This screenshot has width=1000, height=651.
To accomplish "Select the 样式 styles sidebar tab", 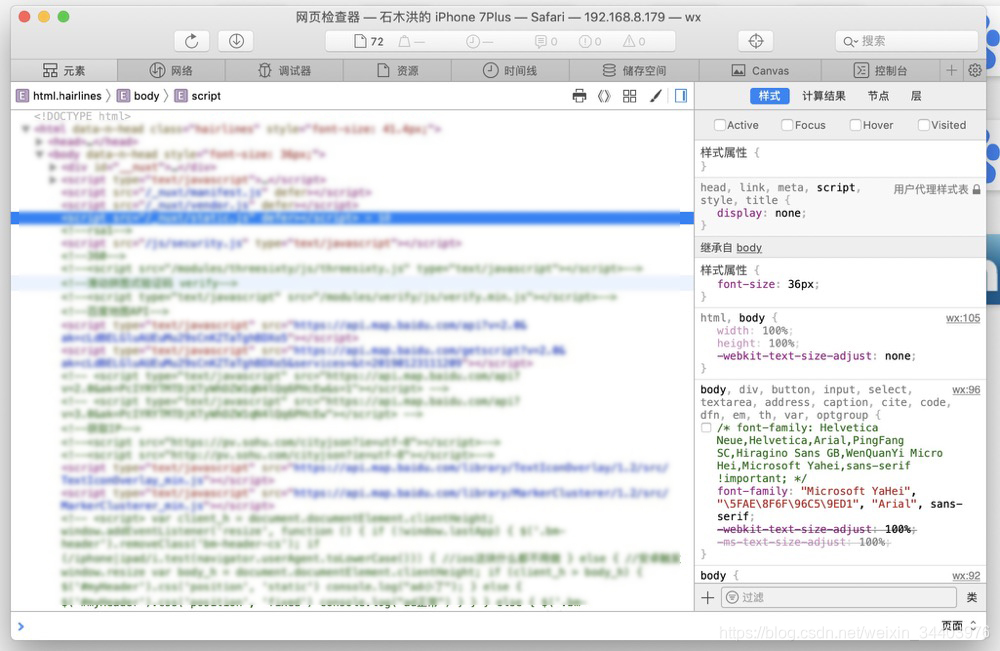I will (770, 96).
